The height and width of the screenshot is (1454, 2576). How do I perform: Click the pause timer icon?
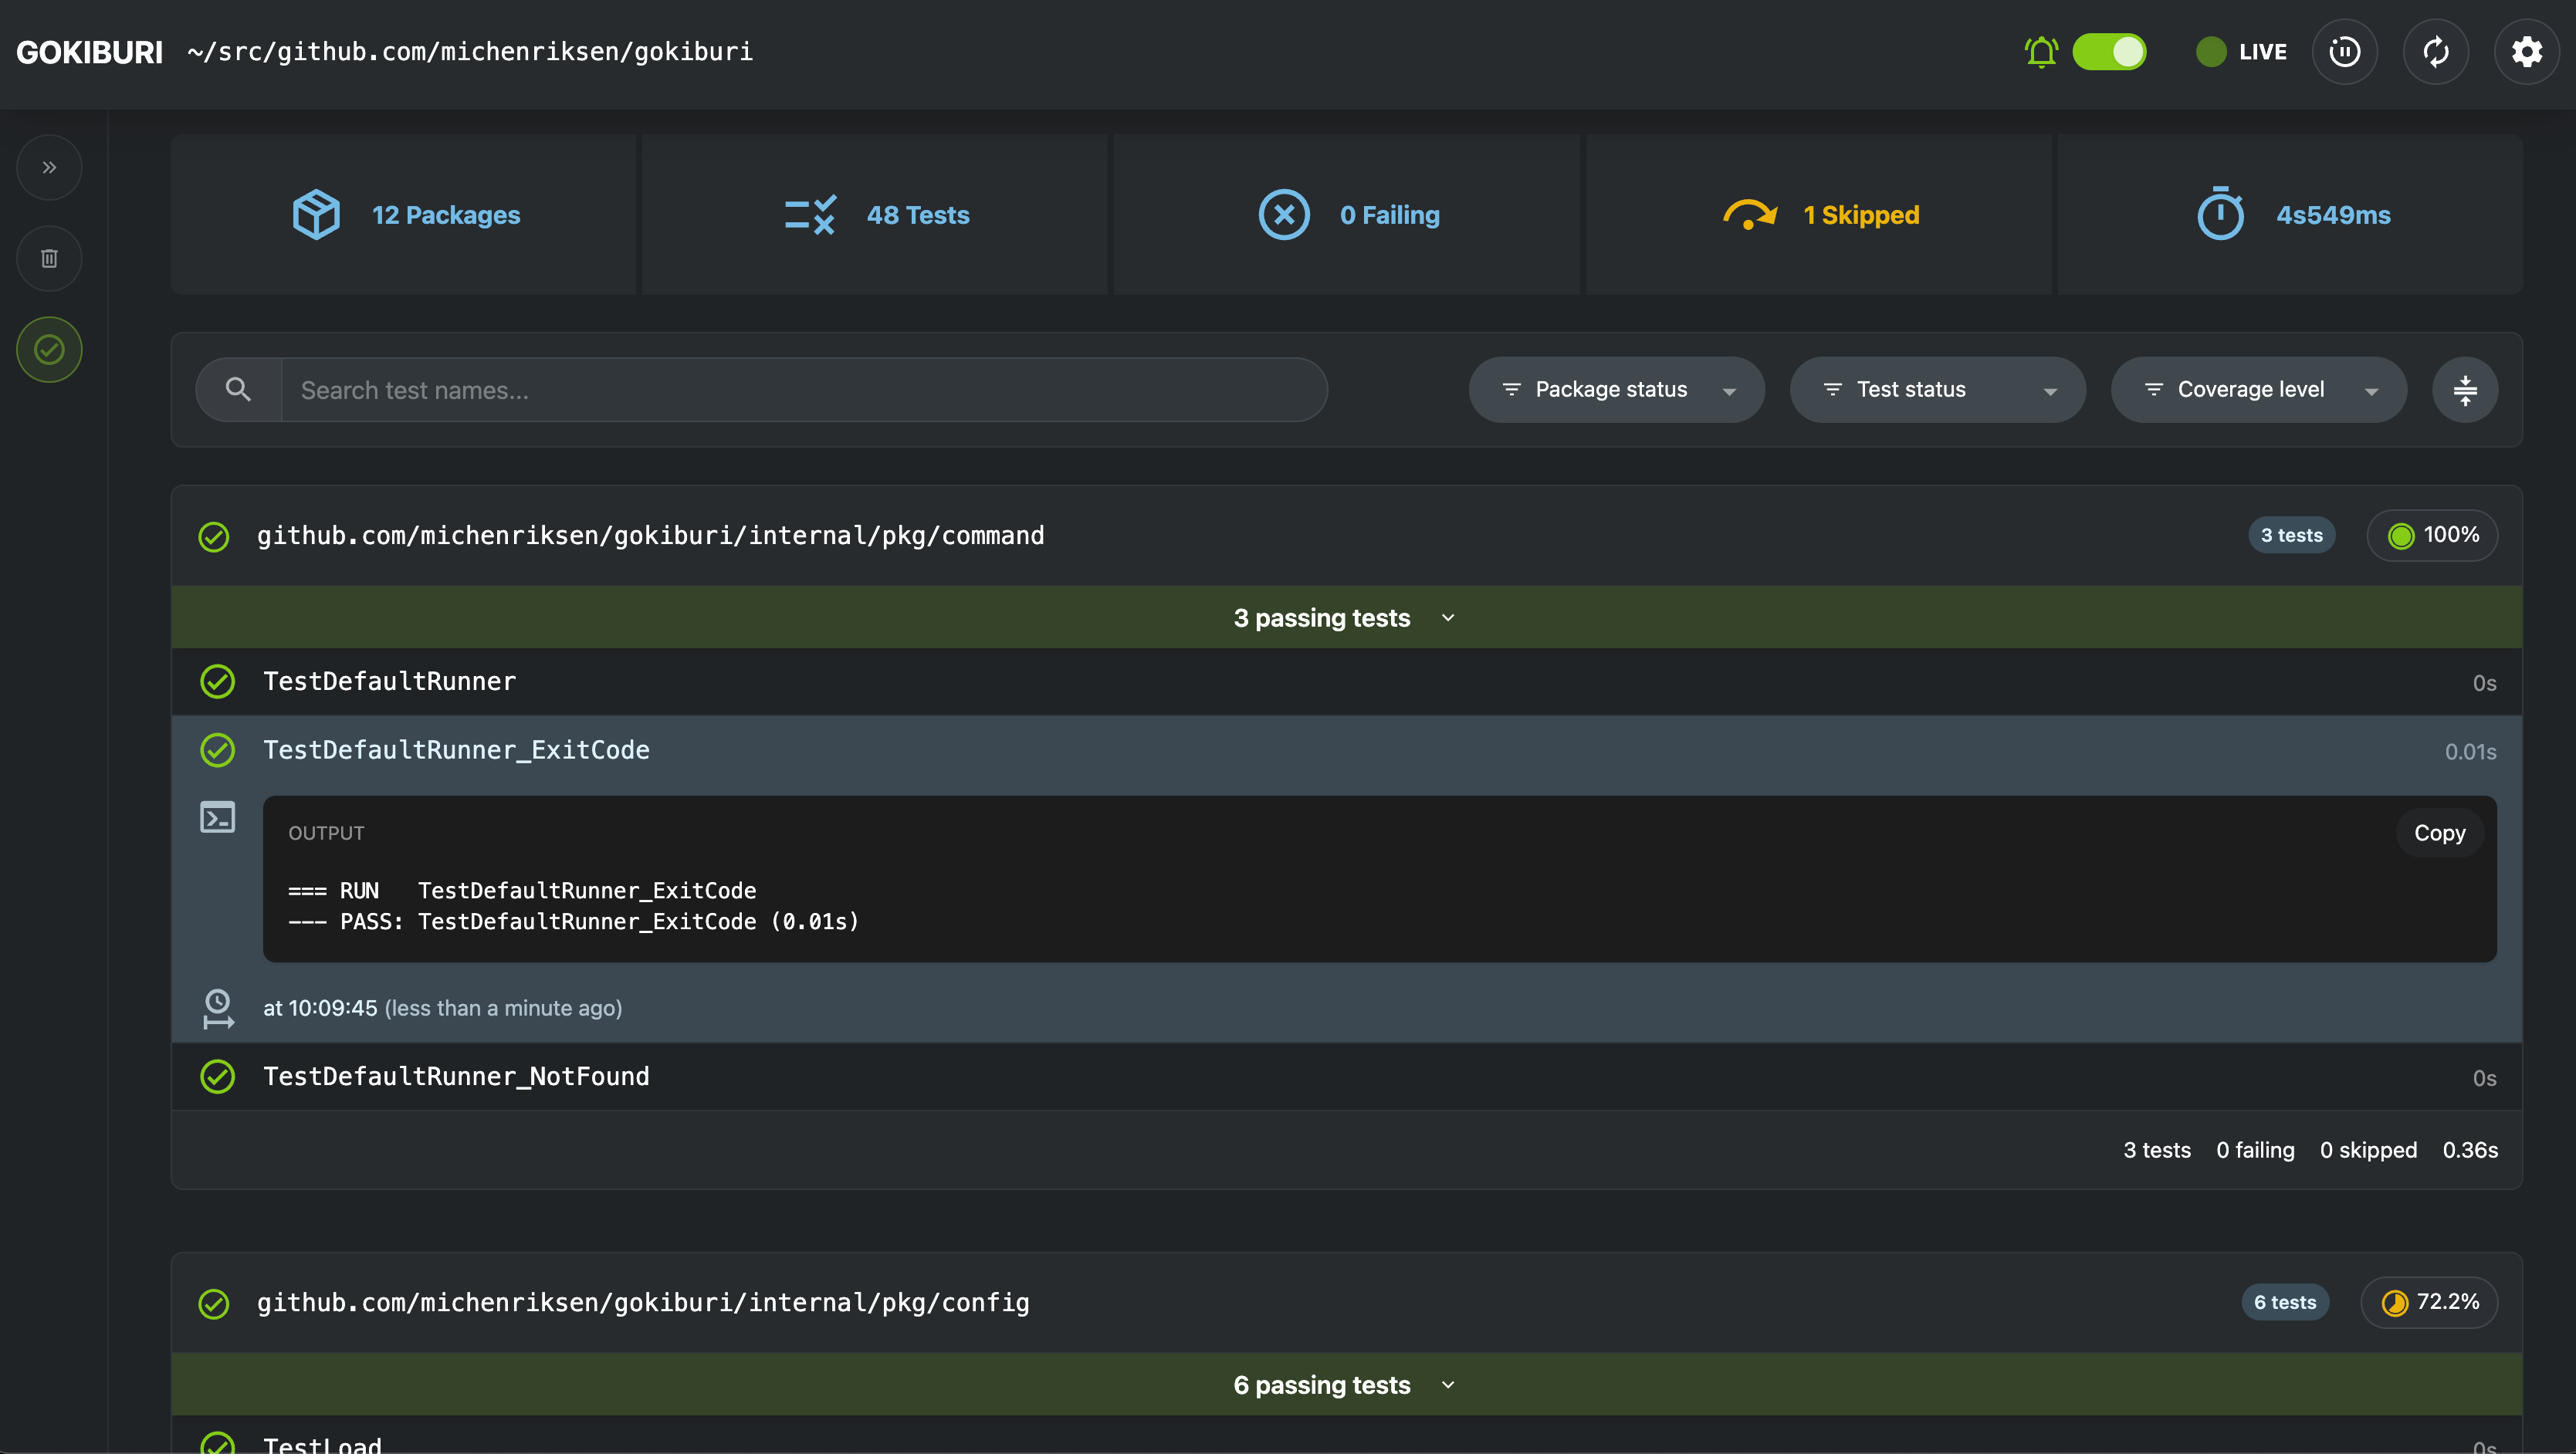(x=2344, y=52)
